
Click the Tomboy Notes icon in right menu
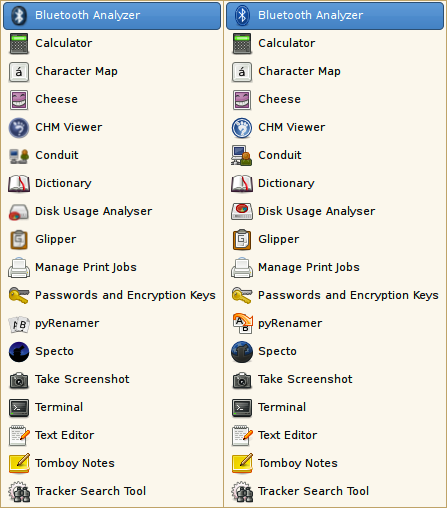(x=243, y=463)
